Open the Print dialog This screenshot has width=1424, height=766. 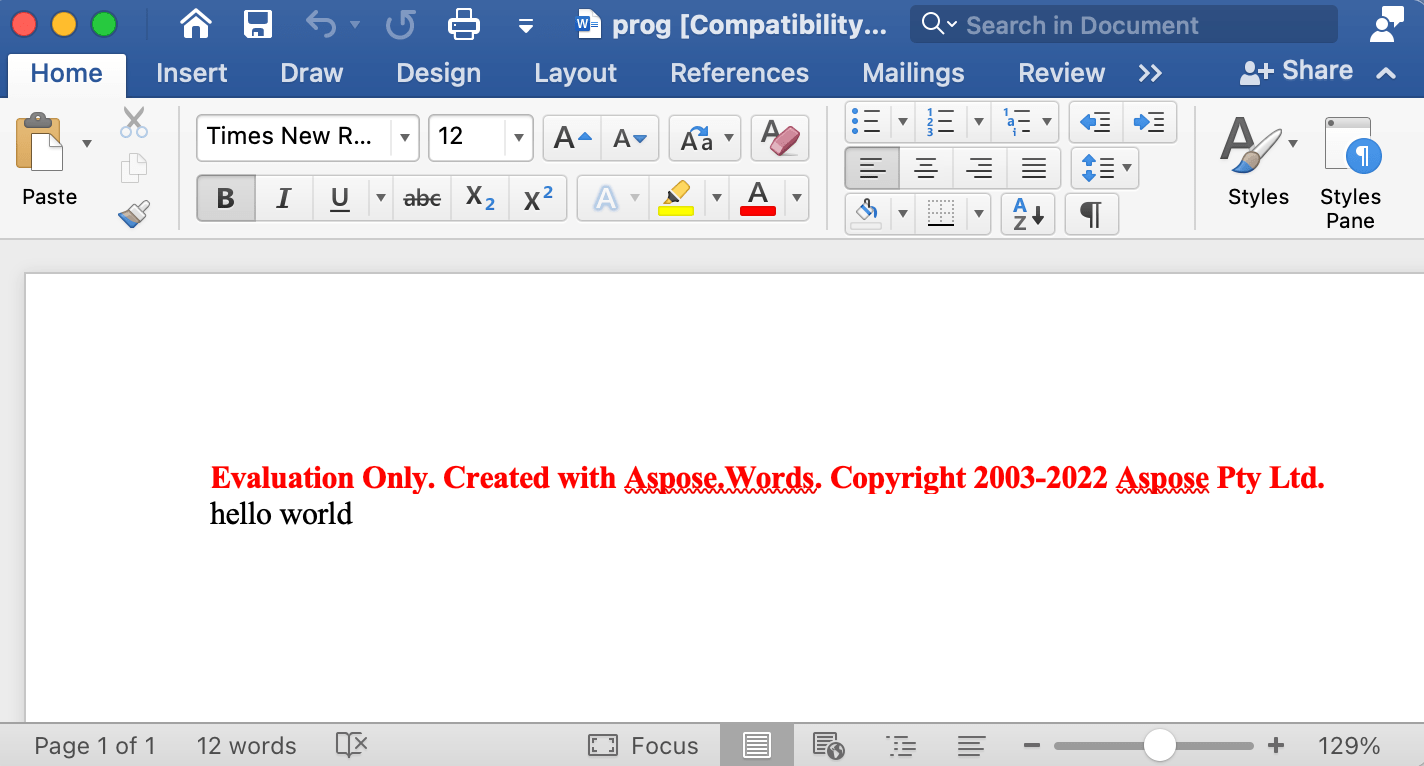(x=463, y=24)
